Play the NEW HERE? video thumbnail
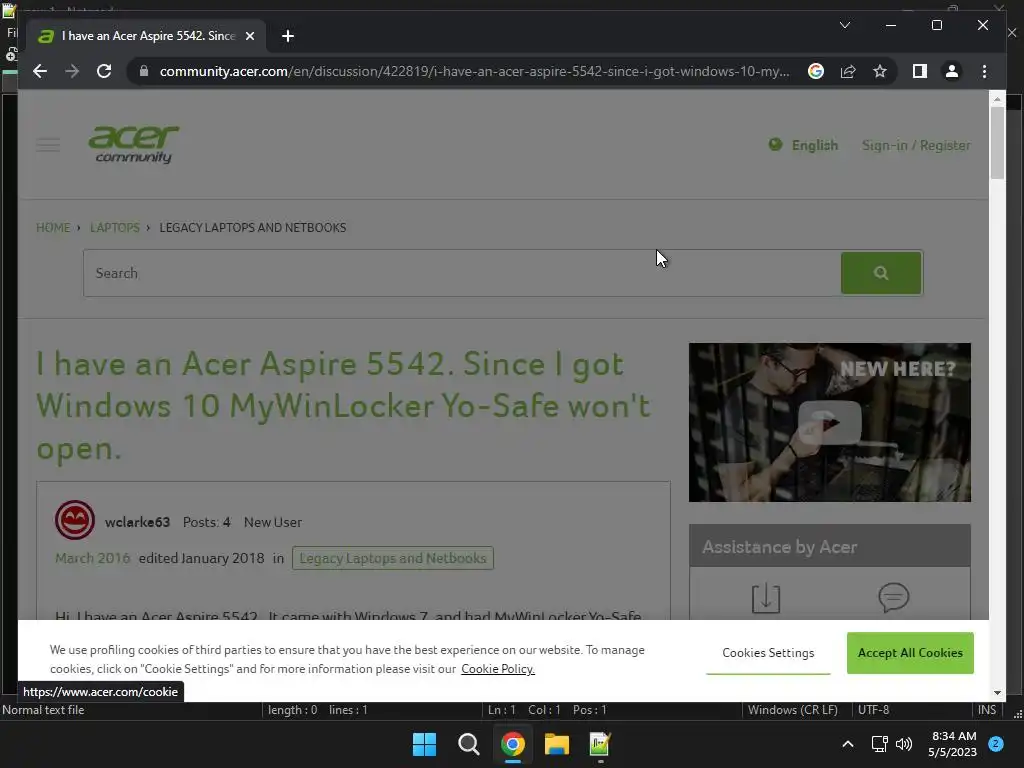Viewport: 1024px width, 768px height. coord(829,423)
